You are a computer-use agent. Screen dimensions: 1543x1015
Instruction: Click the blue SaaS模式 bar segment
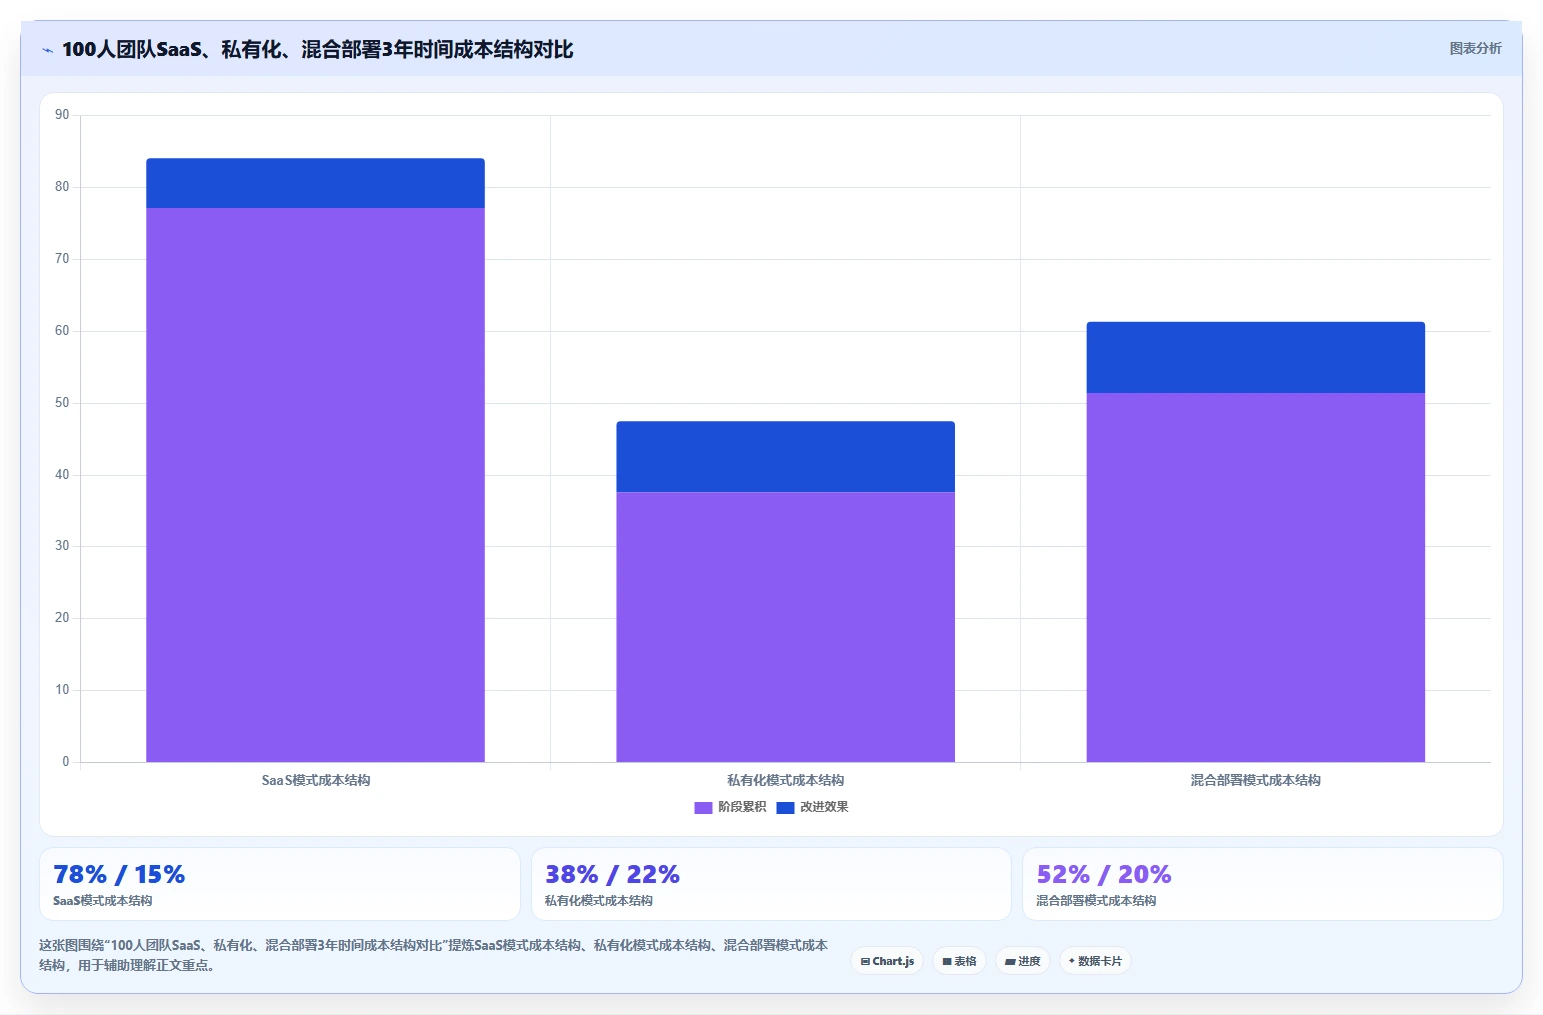coord(315,183)
